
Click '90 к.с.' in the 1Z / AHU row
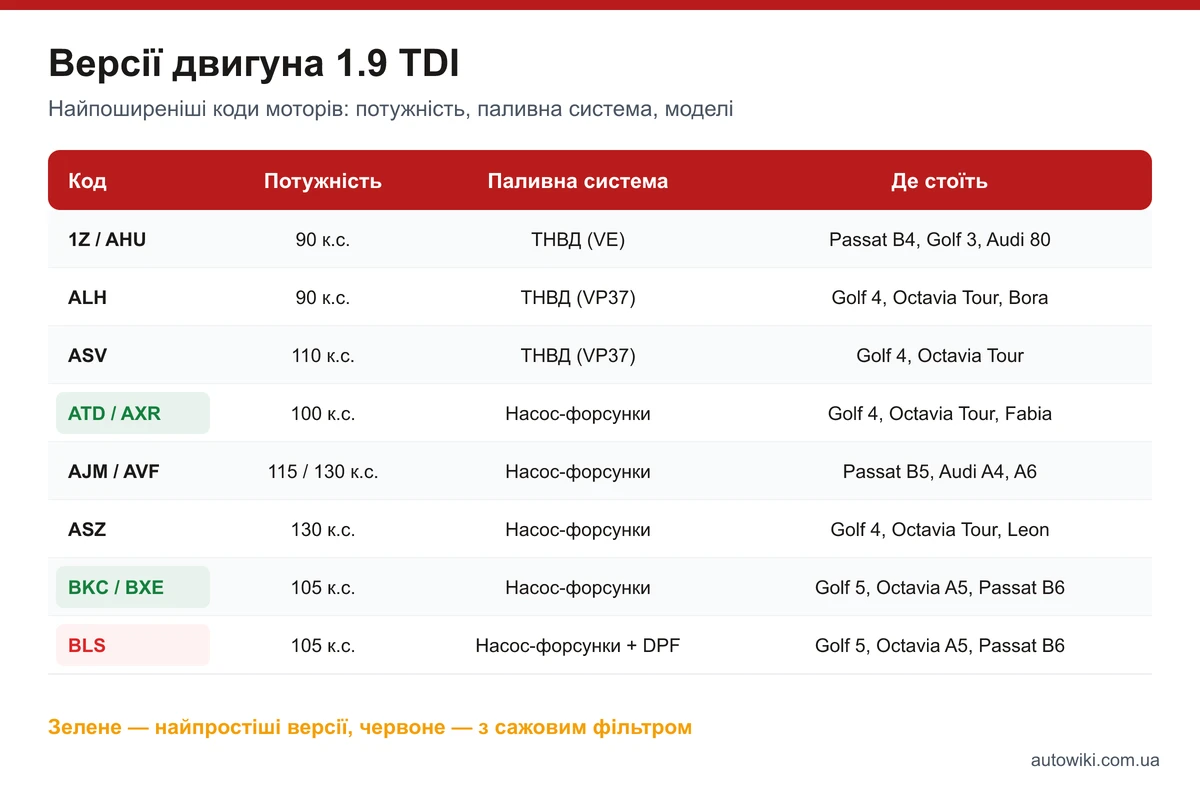tap(323, 240)
